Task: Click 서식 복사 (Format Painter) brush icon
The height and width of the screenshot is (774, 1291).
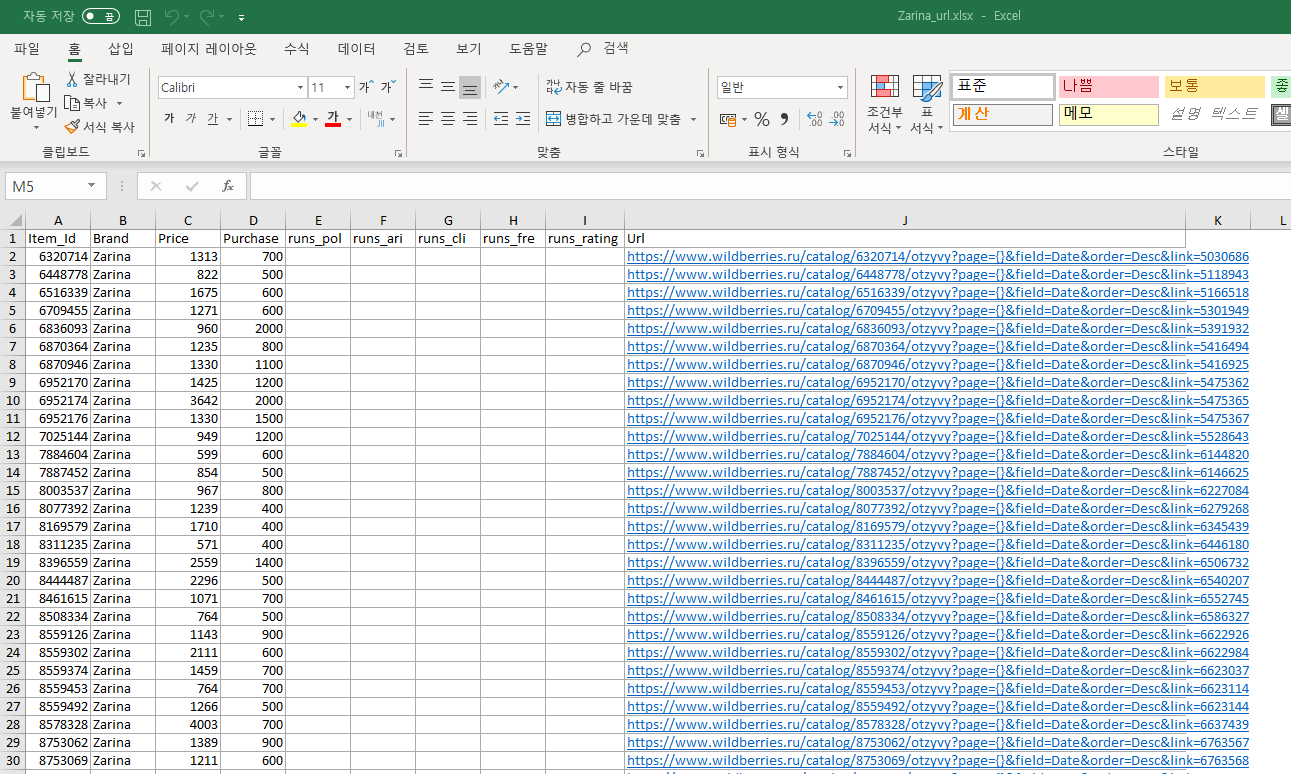Action: [72, 127]
